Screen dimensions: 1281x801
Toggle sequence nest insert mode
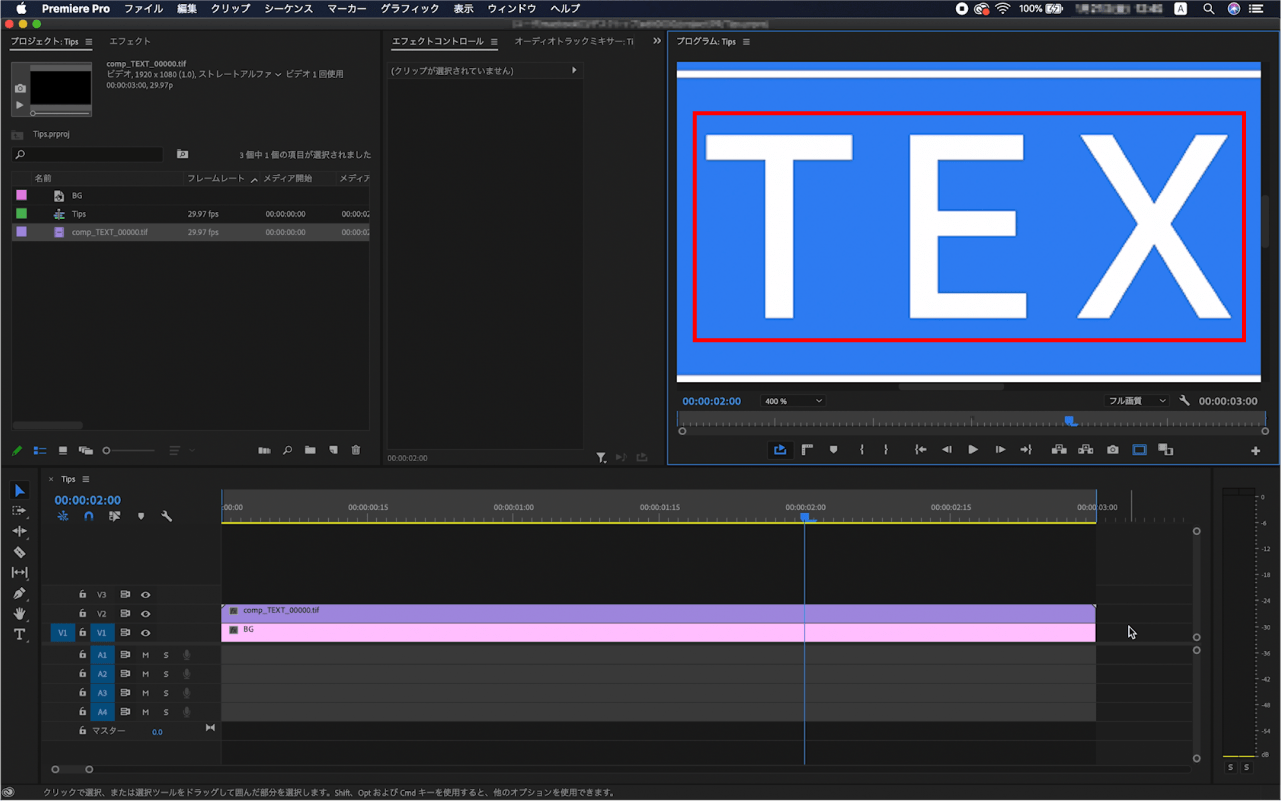(63, 517)
